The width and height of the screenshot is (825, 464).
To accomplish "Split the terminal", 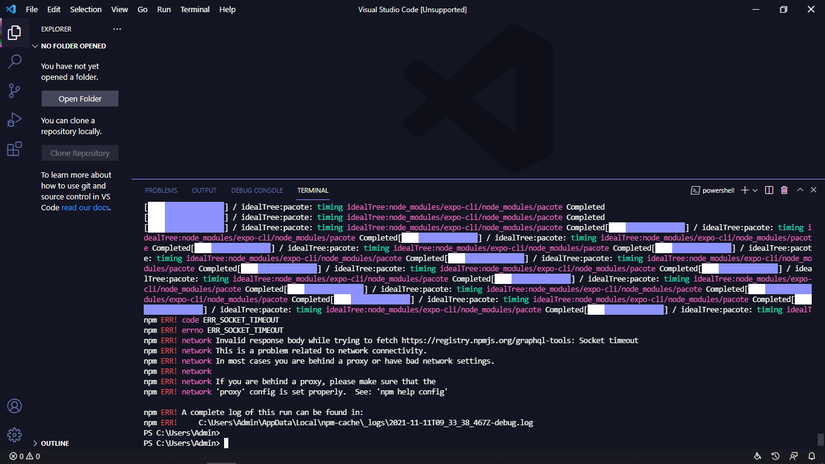I will point(769,190).
